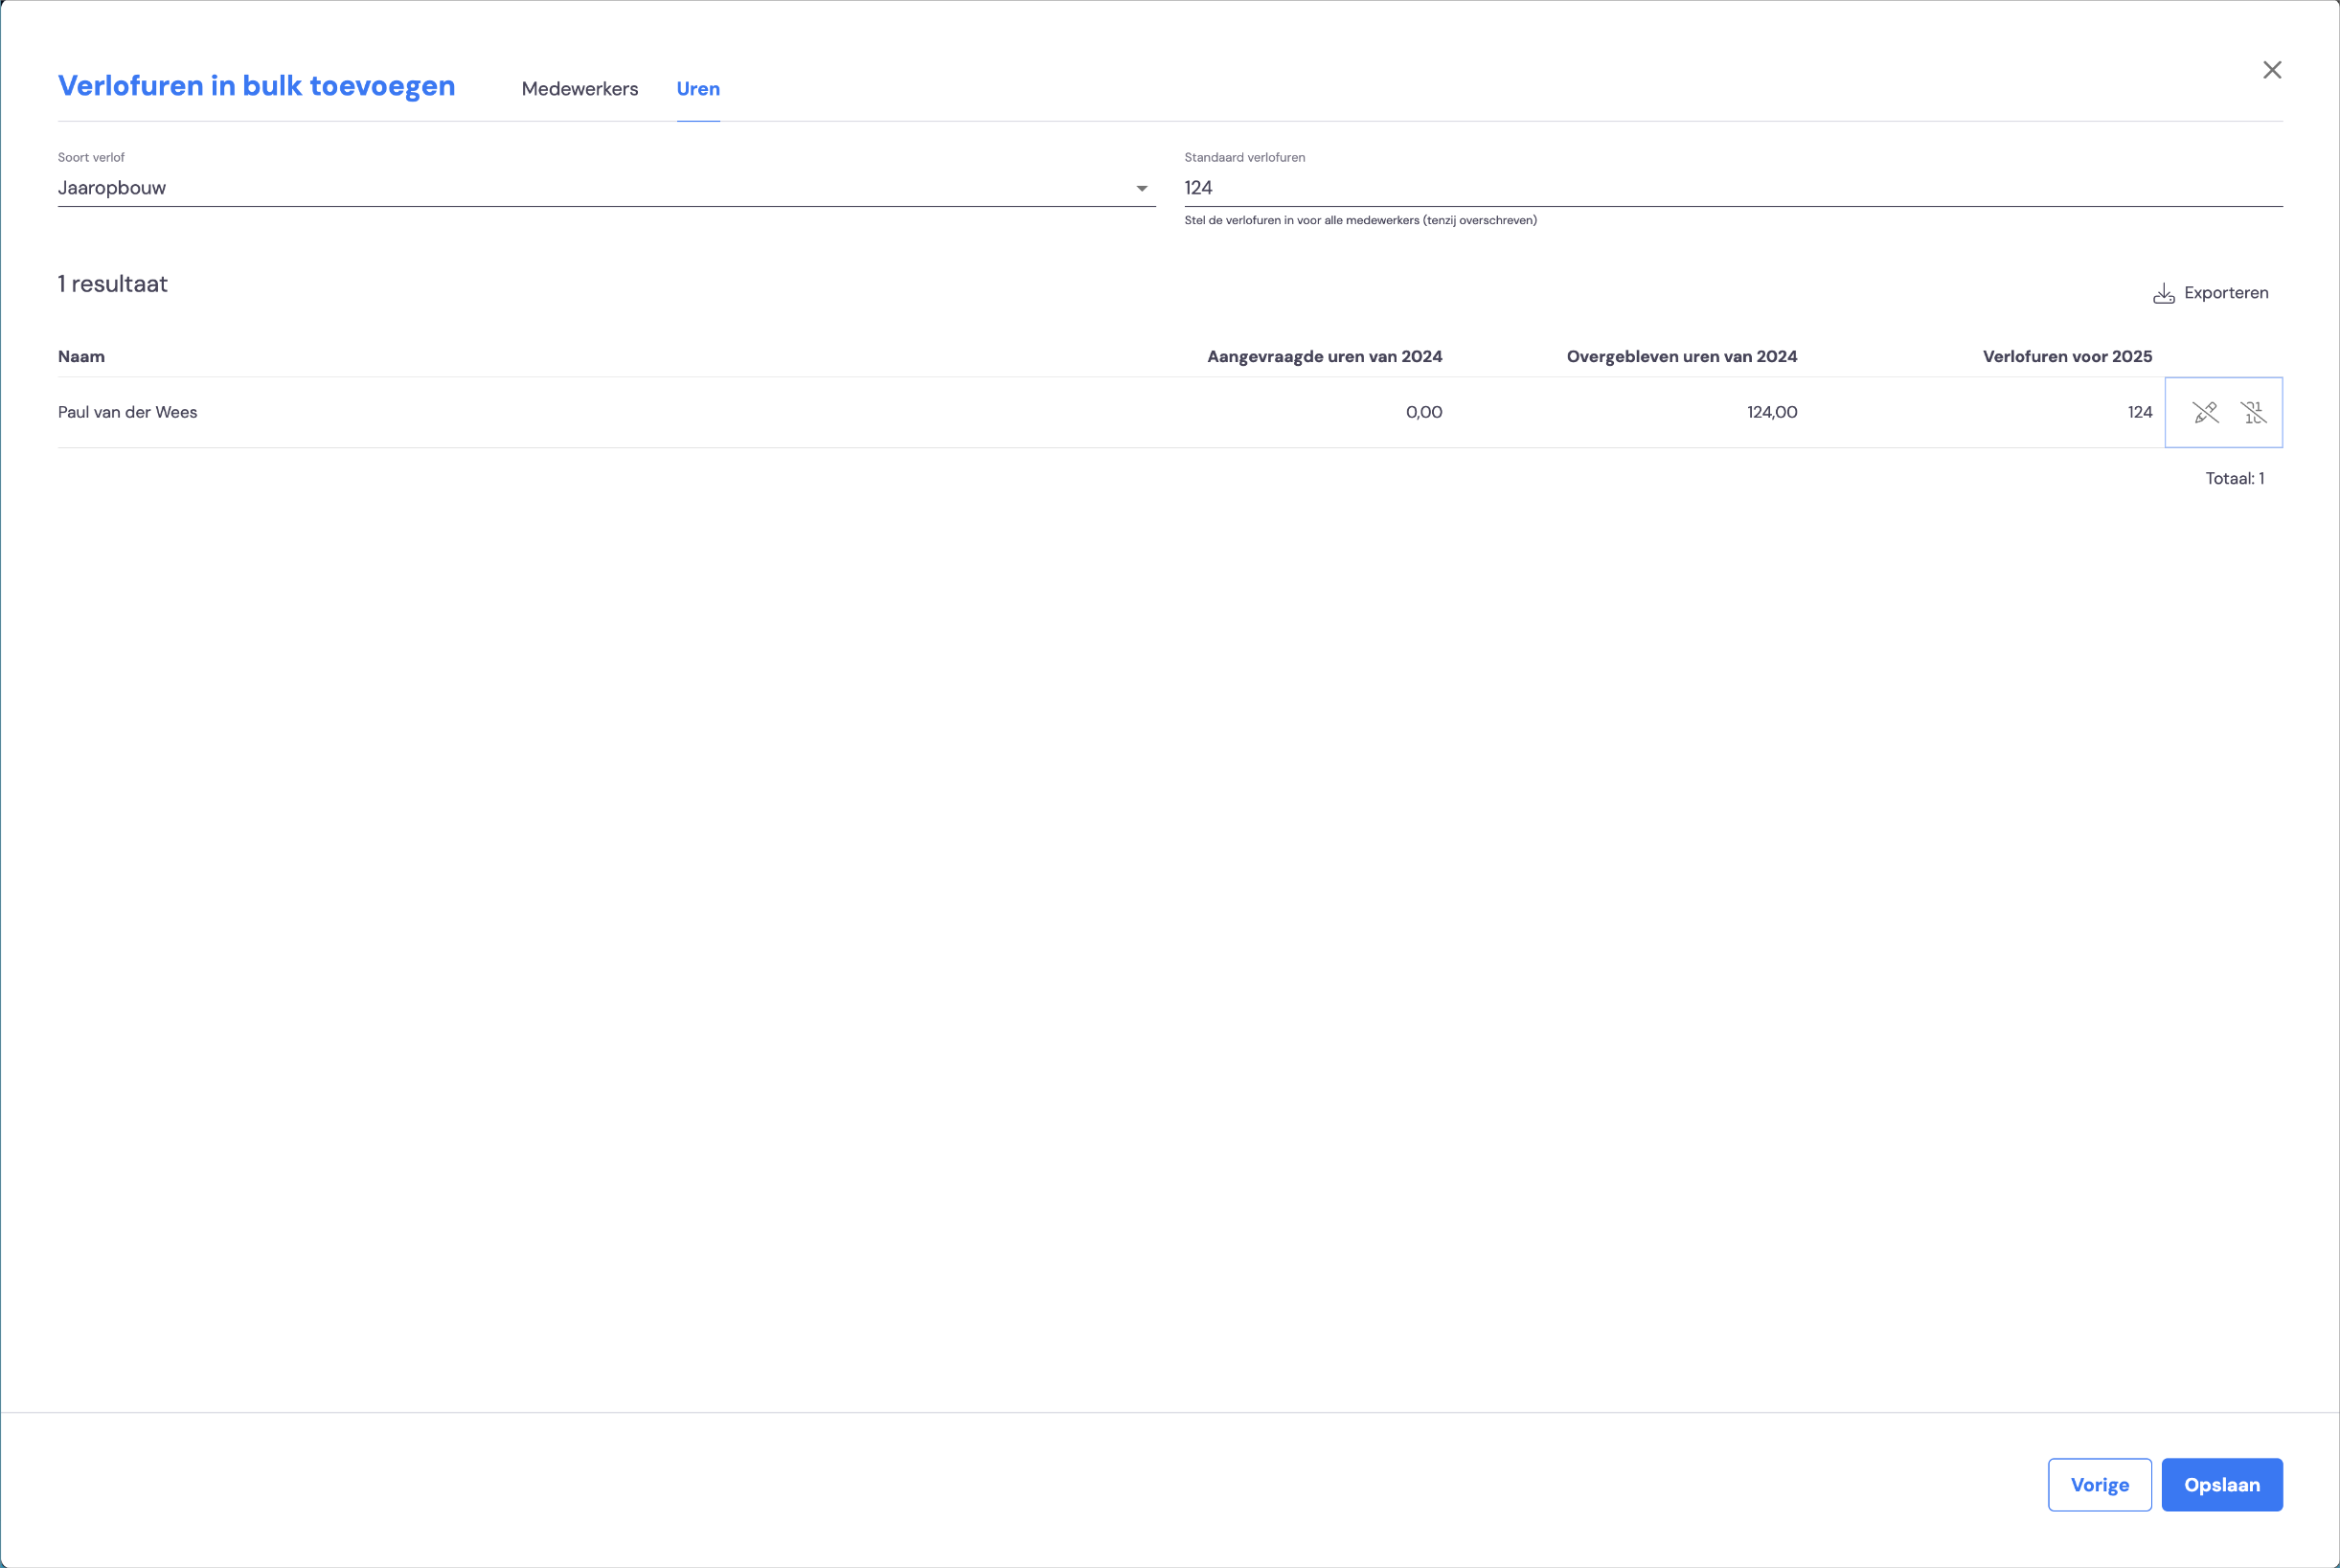Export the results with Exporteren

tap(2211, 293)
